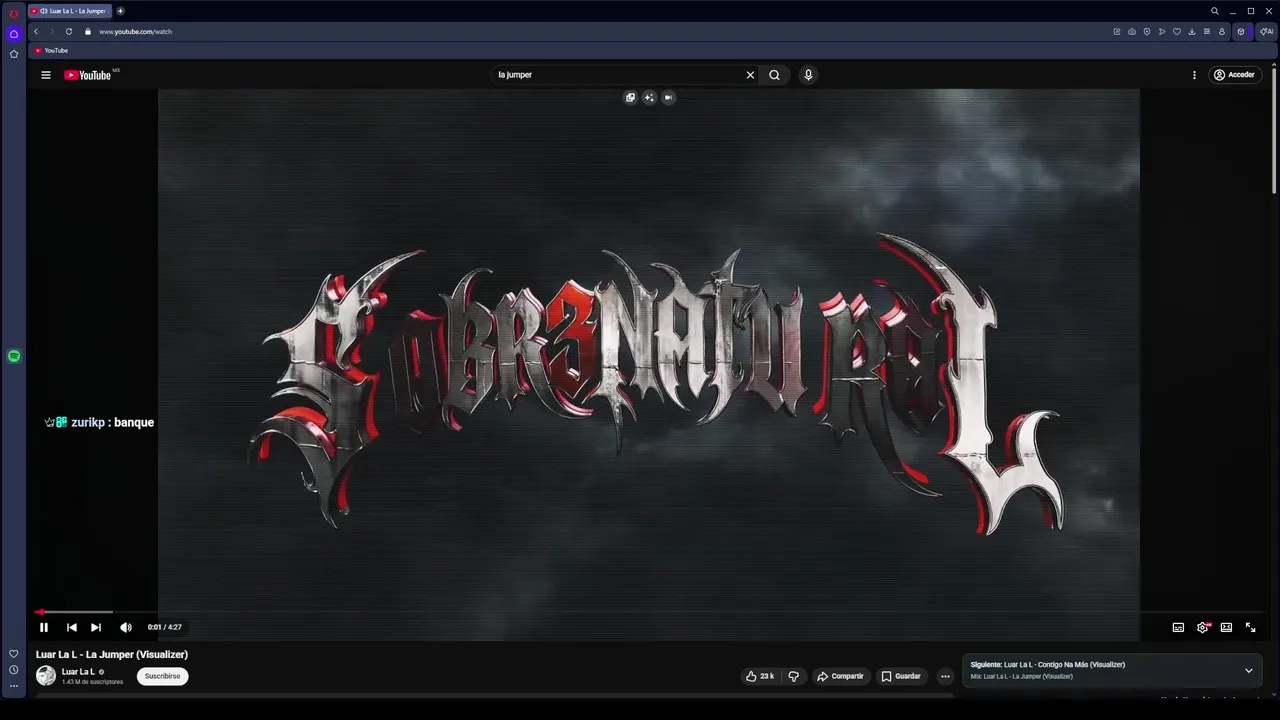Start voice search with the microphone
Screen dimensions: 1280x720
[x=808, y=75]
